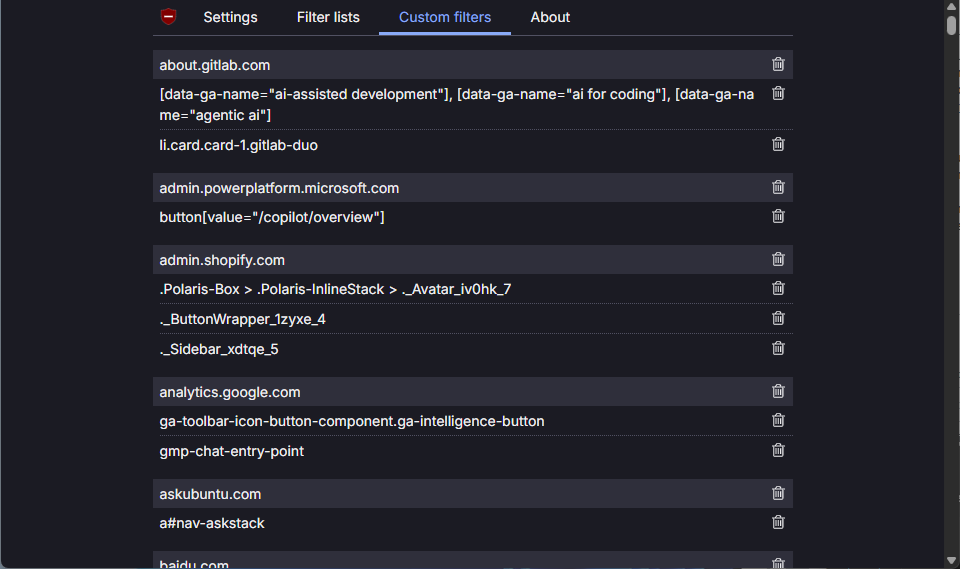This screenshot has height=569, width=960.
Task: Delete the data-ga-name ai-assisted development filter
Action: click(778, 93)
